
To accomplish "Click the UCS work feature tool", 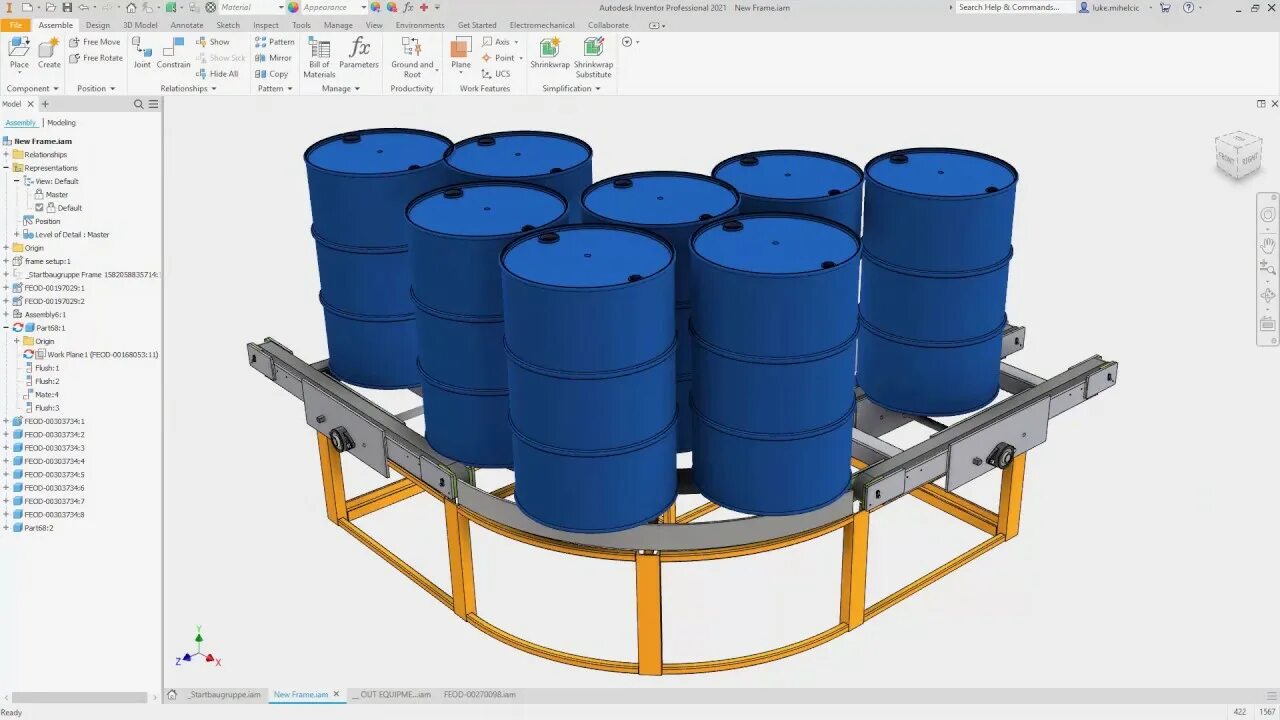I will [x=496, y=74].
